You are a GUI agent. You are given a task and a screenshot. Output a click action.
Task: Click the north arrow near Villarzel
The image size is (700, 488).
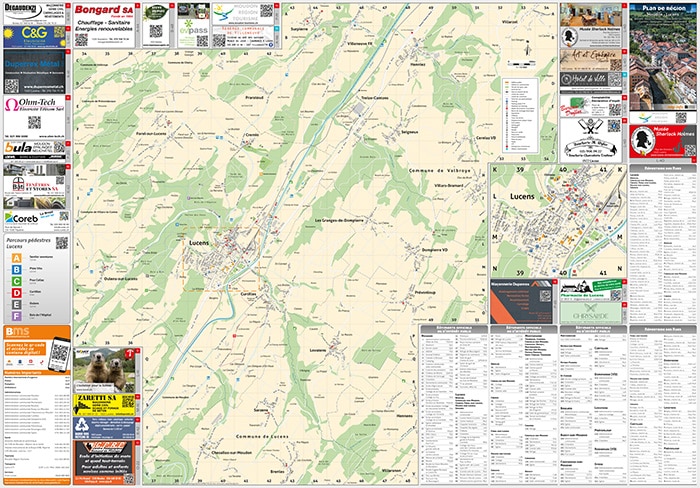[x=528, y=48]
